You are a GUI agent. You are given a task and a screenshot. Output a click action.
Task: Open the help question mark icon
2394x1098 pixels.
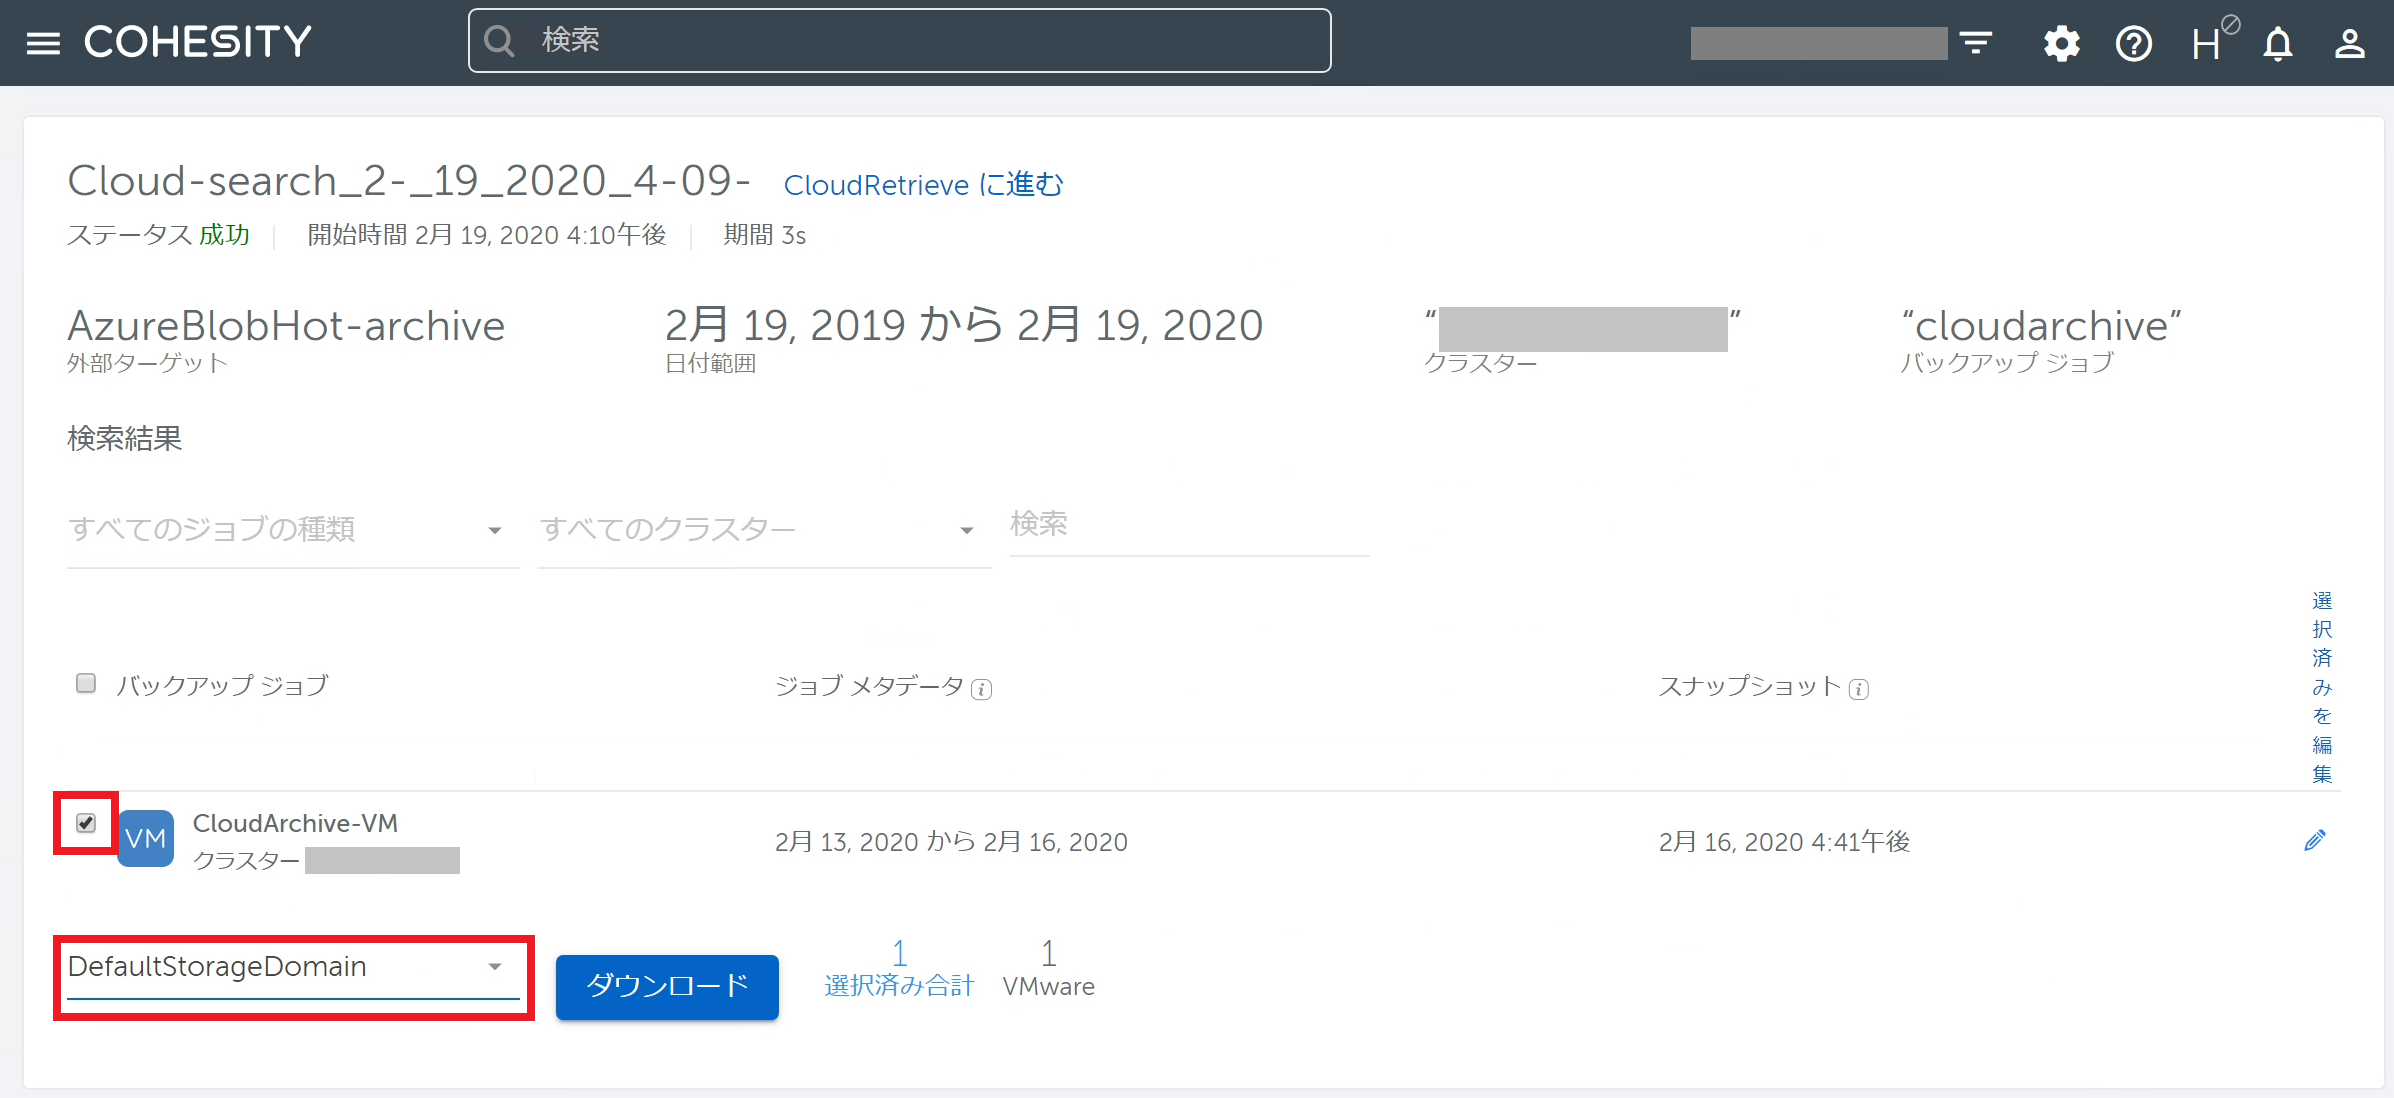pyautogui.click(x=2133, y=43)
